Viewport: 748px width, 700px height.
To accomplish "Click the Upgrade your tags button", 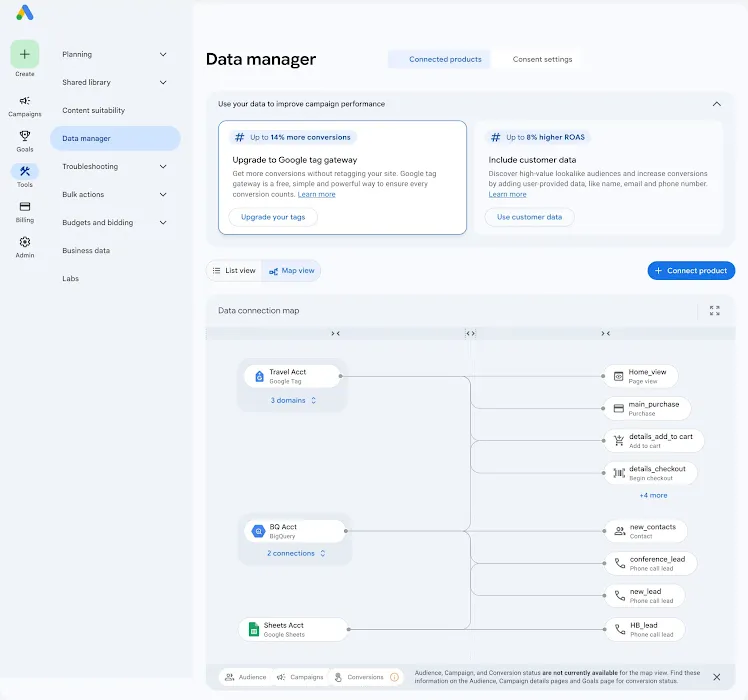I will pyautogui.click(x=273, y=217).
